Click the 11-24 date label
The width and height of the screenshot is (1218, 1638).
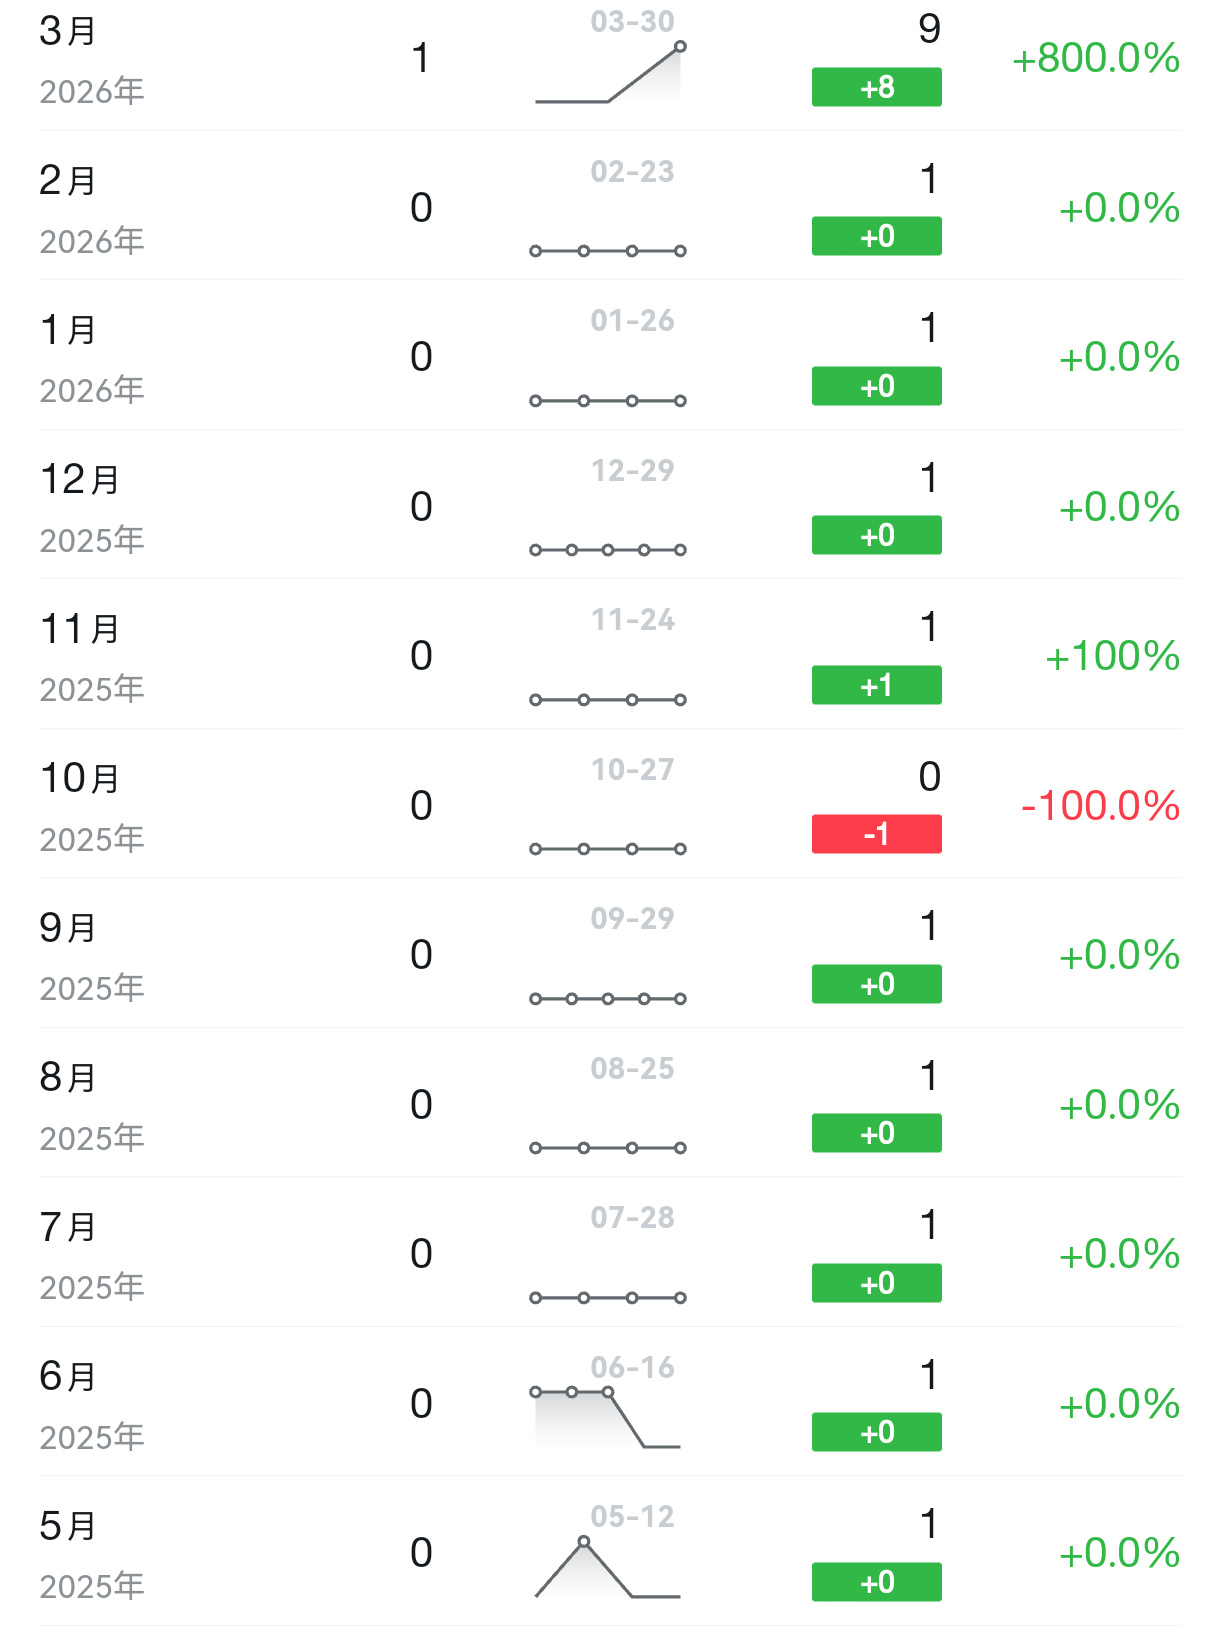pos(632,620)
